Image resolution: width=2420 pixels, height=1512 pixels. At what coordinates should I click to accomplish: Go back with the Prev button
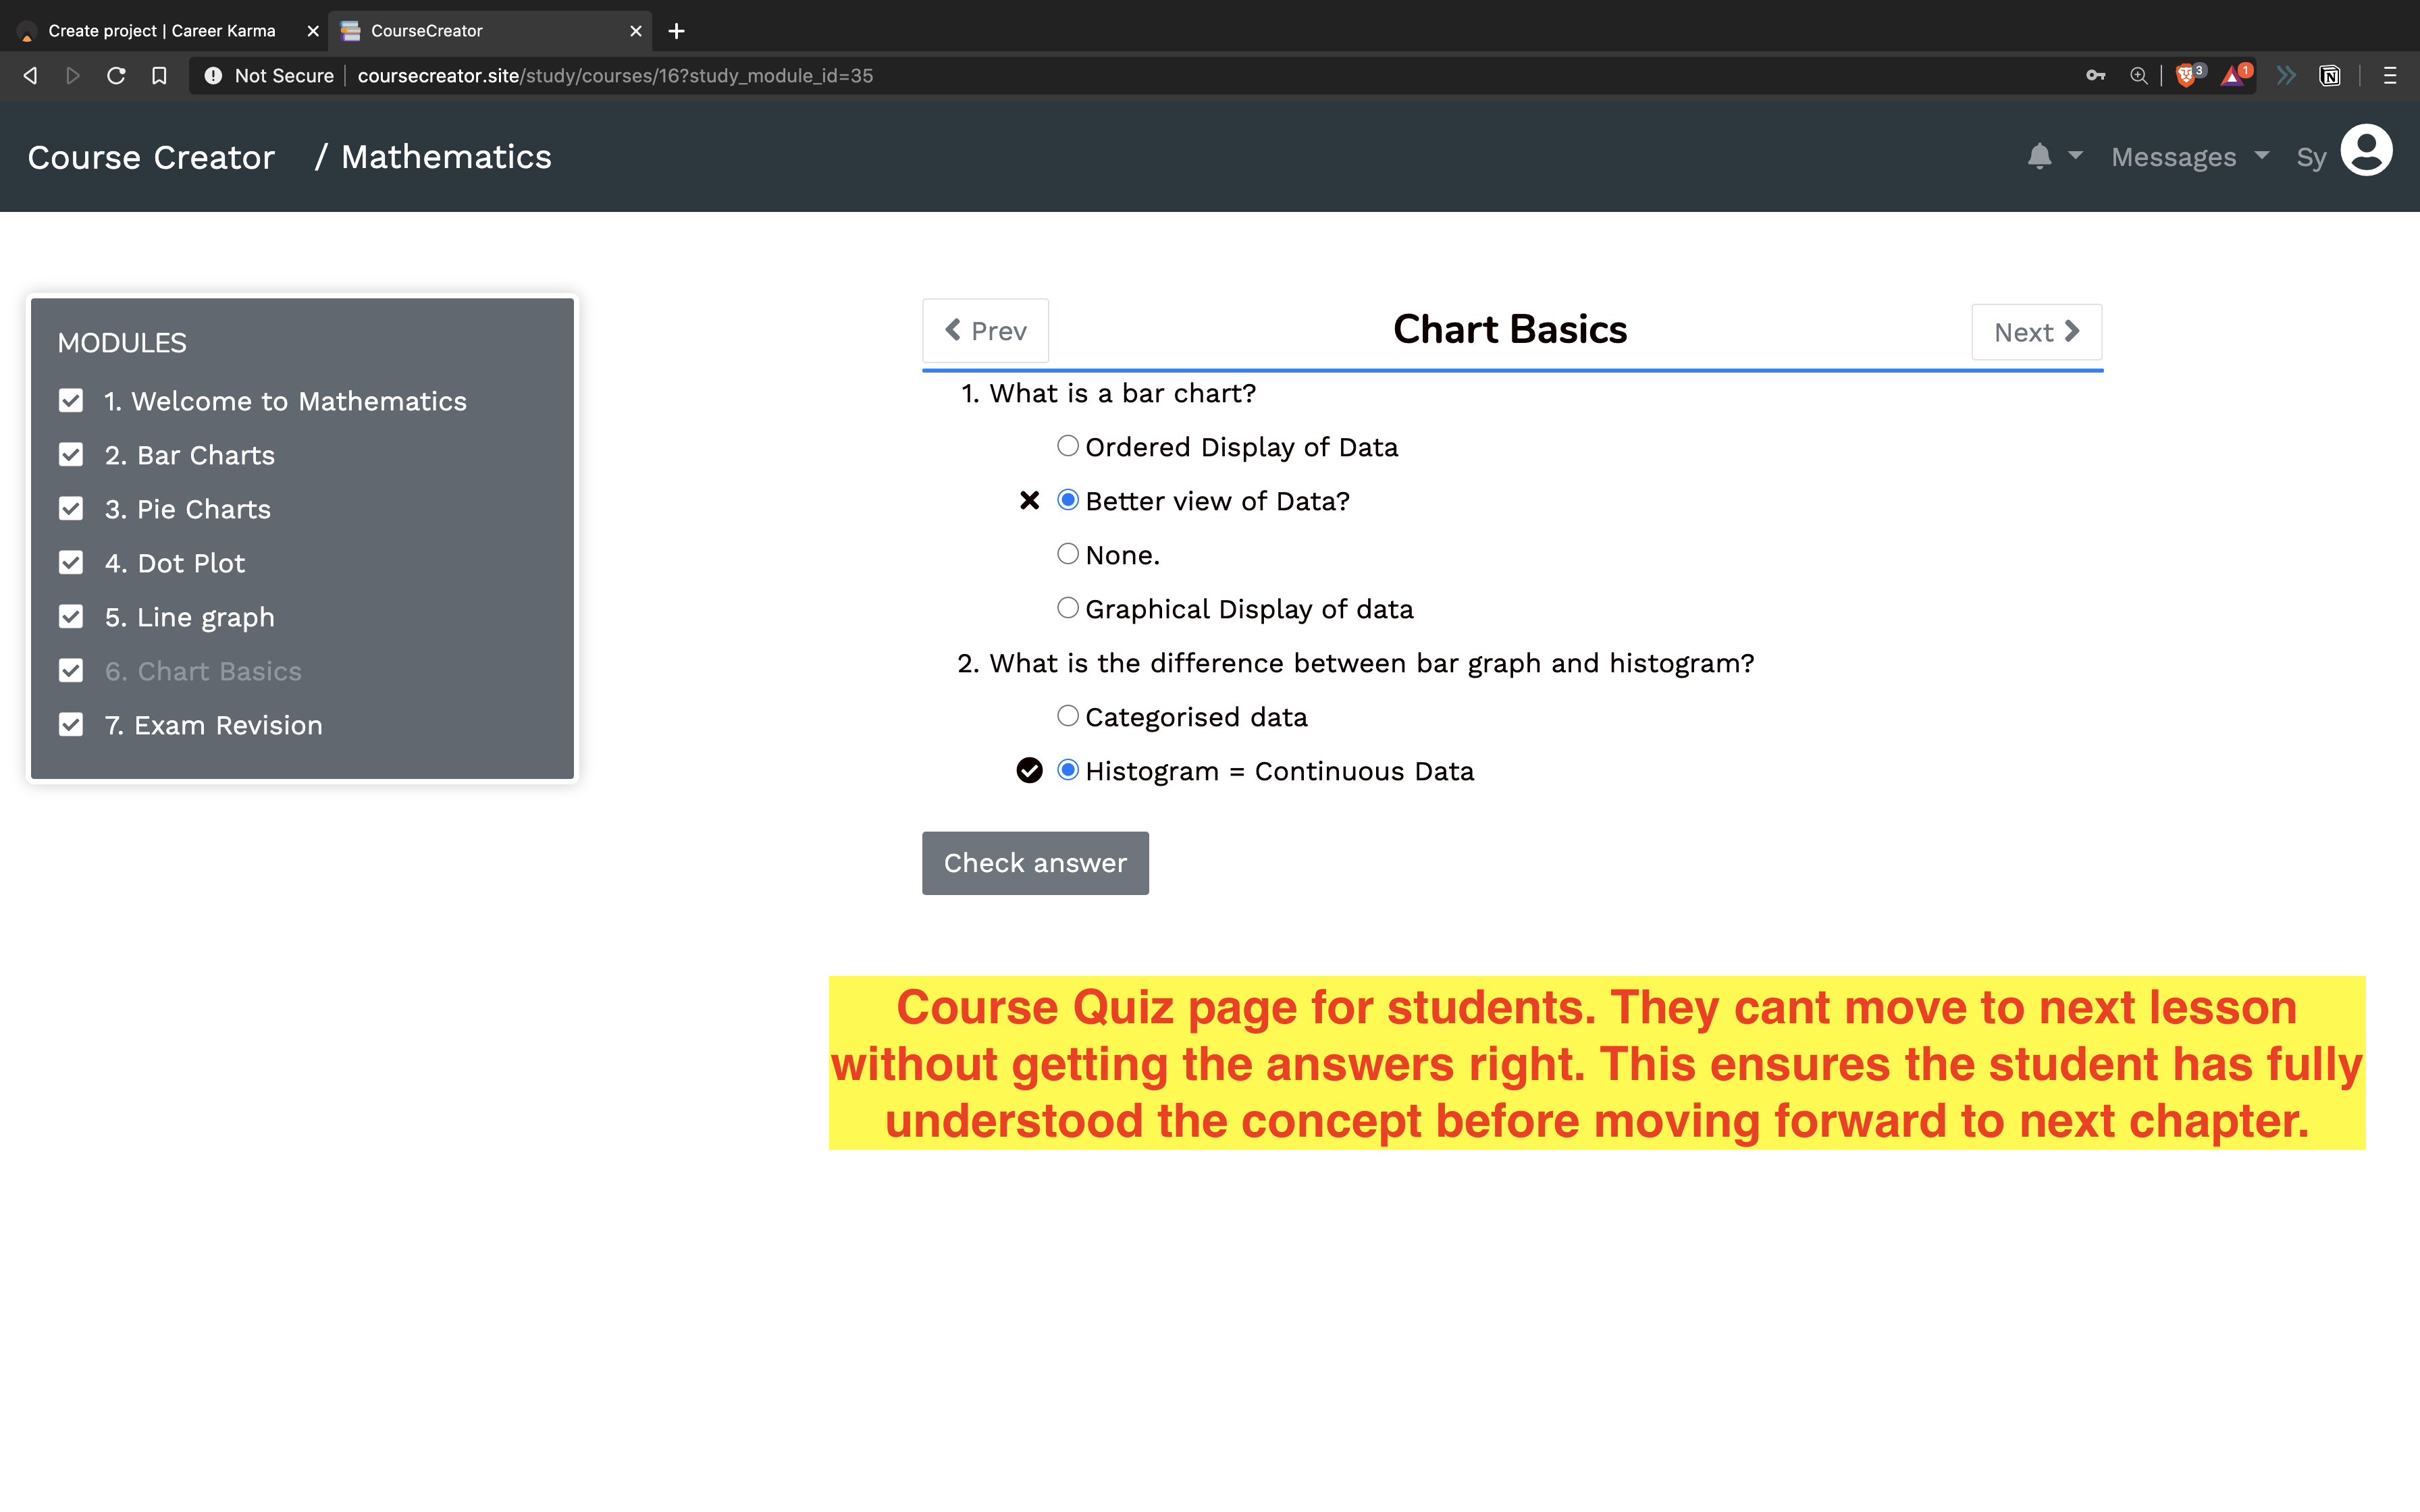tap(985, 331)
